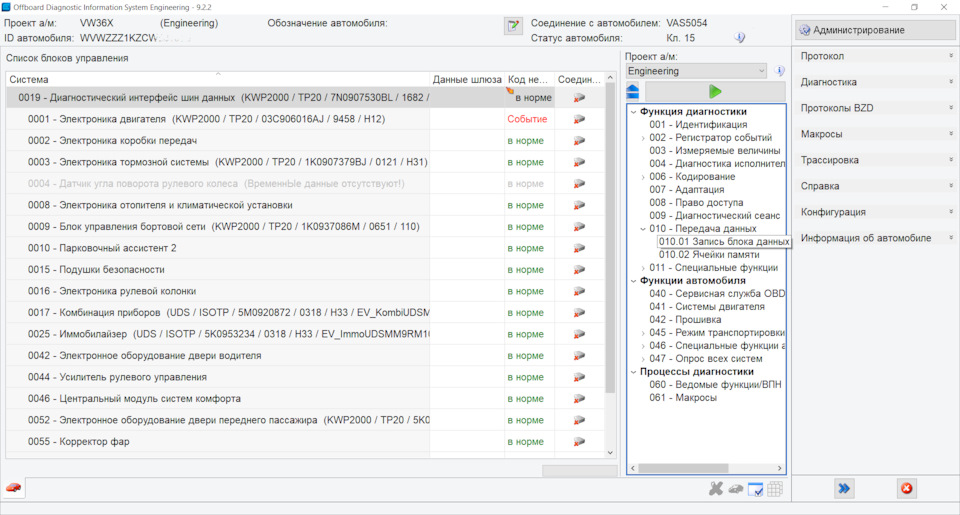Expand 011 - Специальные функции node
This screenshot has width=960, height=515.
click(643, 268)
